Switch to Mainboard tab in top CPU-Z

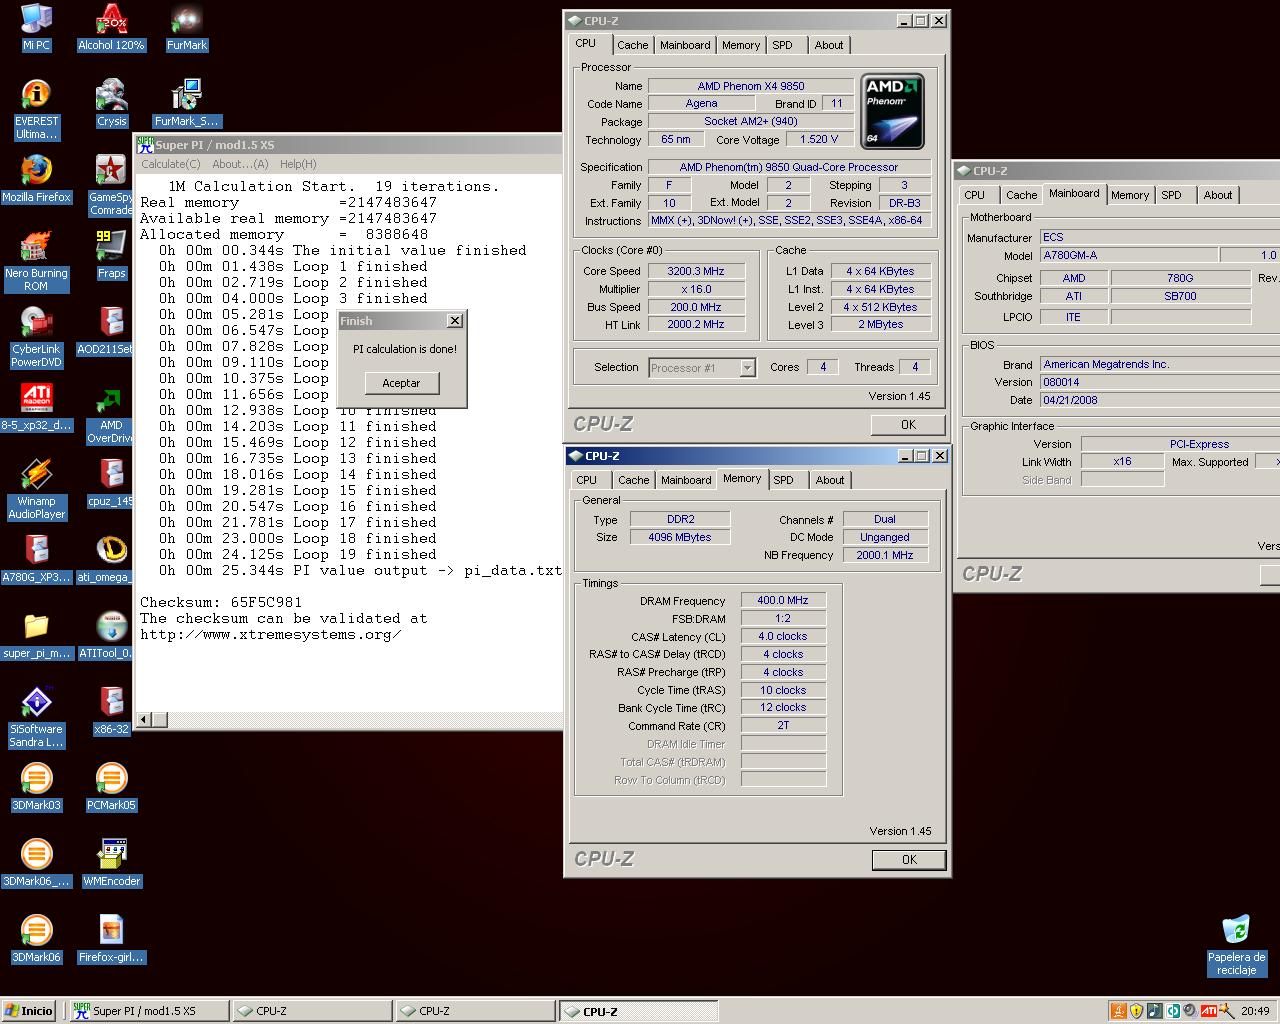[685, 45]
